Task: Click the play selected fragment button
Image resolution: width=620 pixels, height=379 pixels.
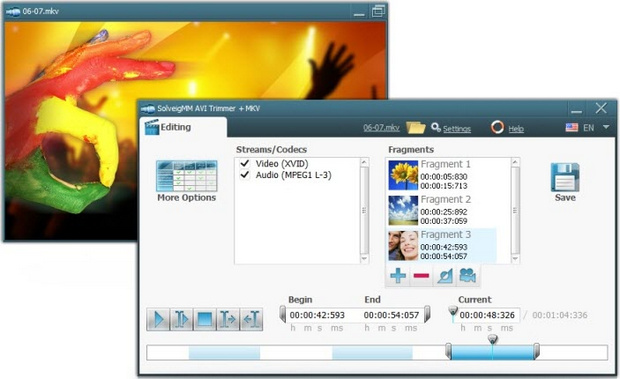Action: 181,319
